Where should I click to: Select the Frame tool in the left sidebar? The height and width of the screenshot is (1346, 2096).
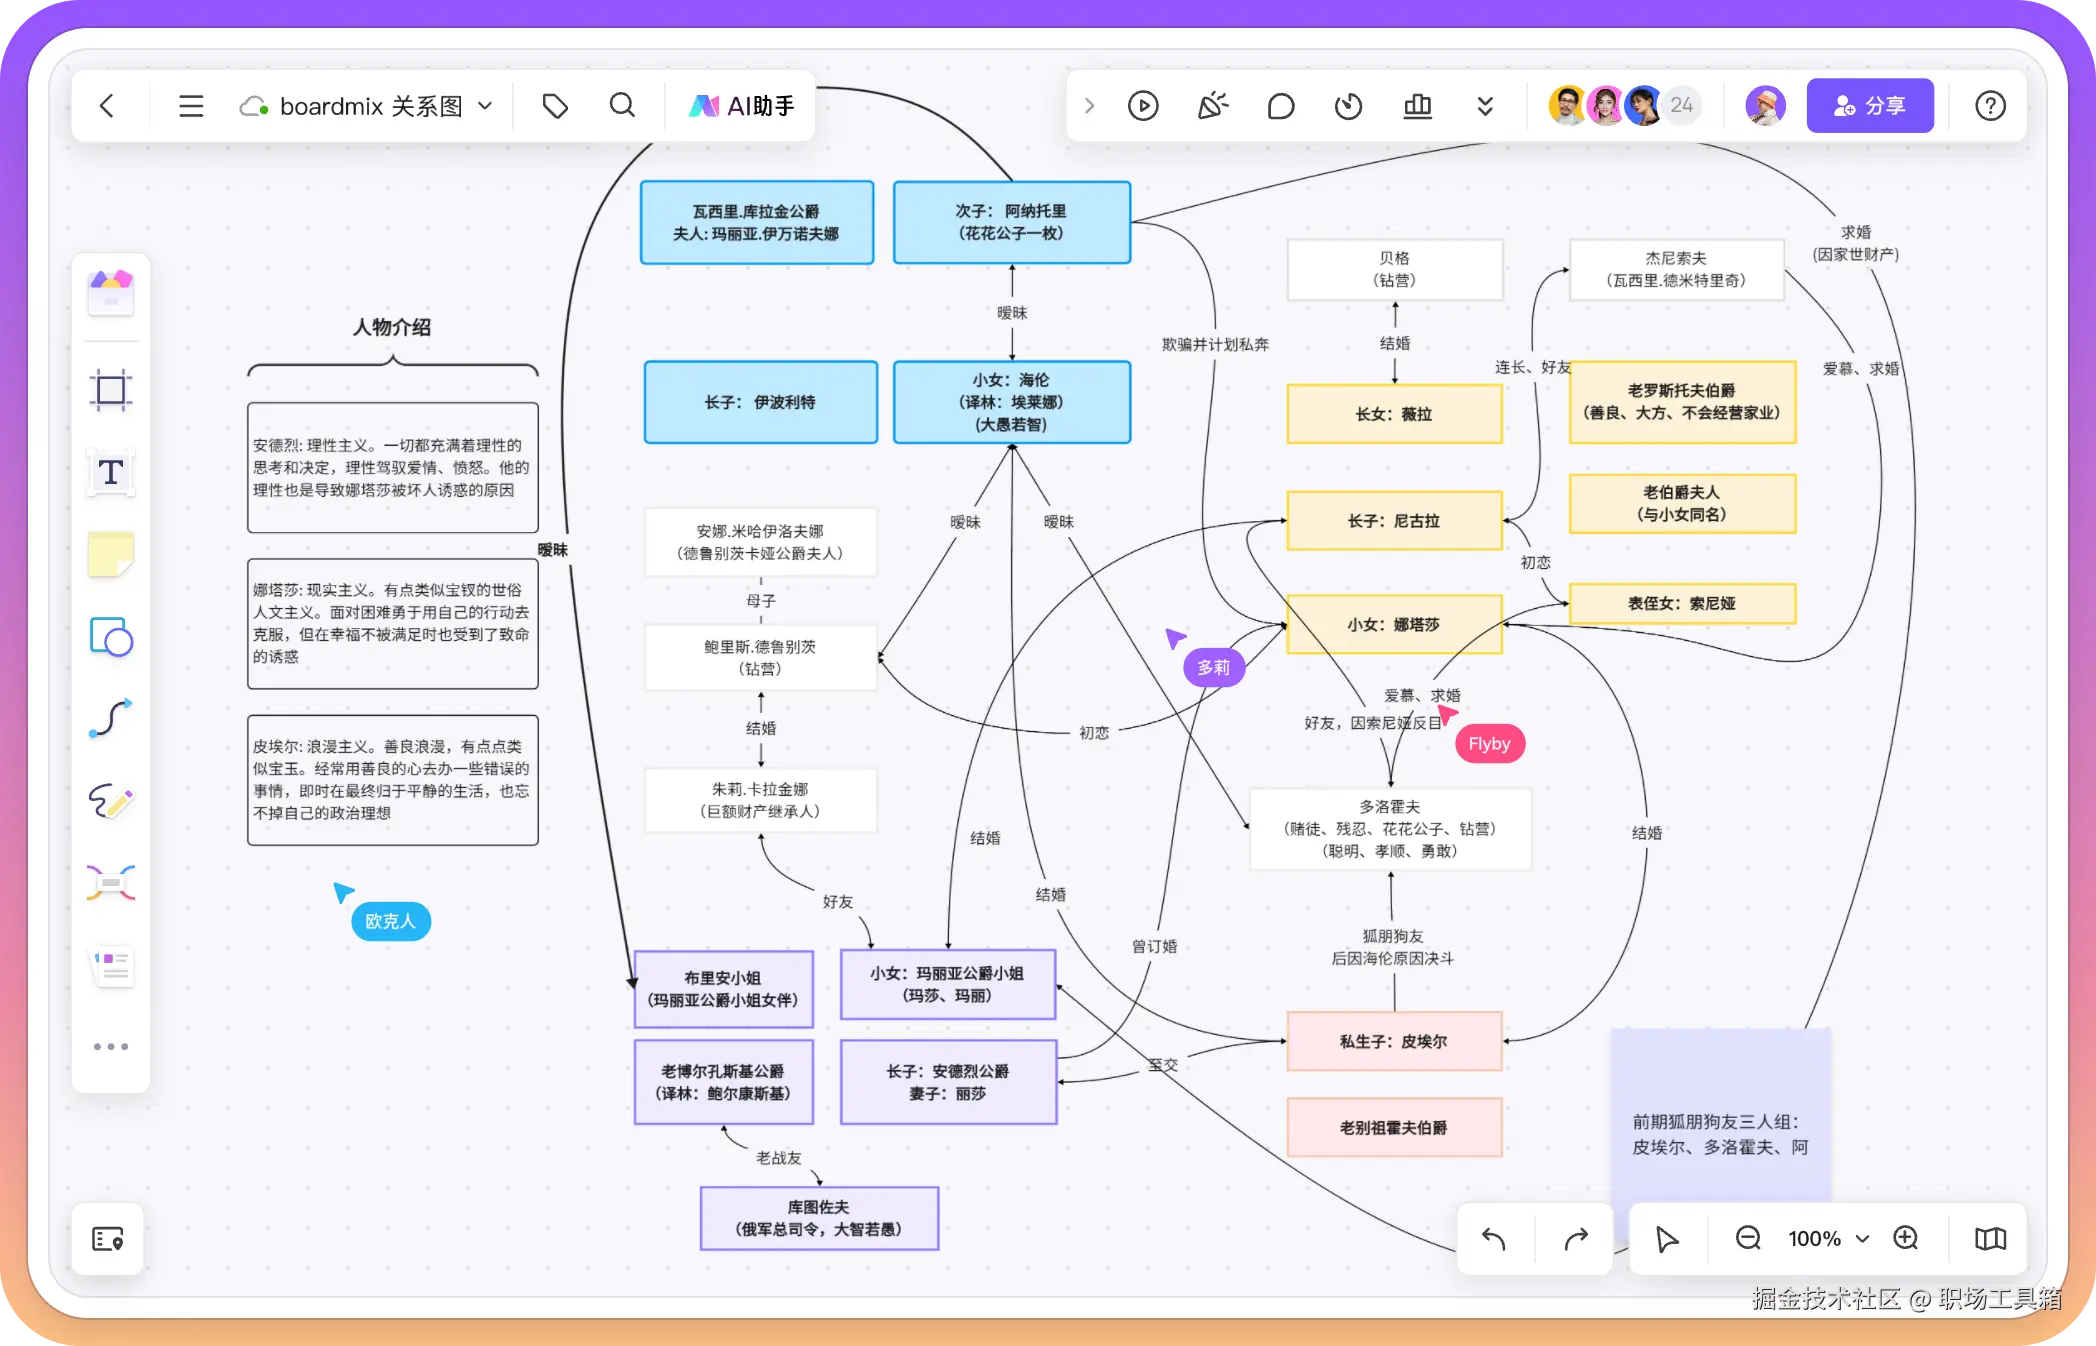coord(111,390)
